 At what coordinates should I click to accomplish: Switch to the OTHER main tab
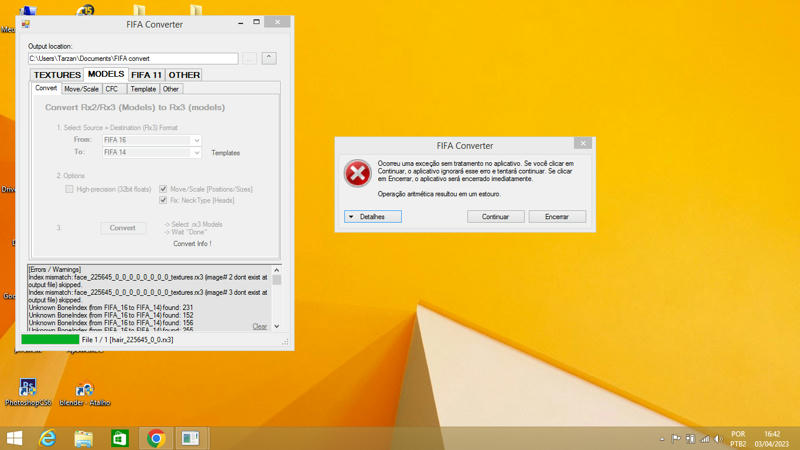coord(184,75)
